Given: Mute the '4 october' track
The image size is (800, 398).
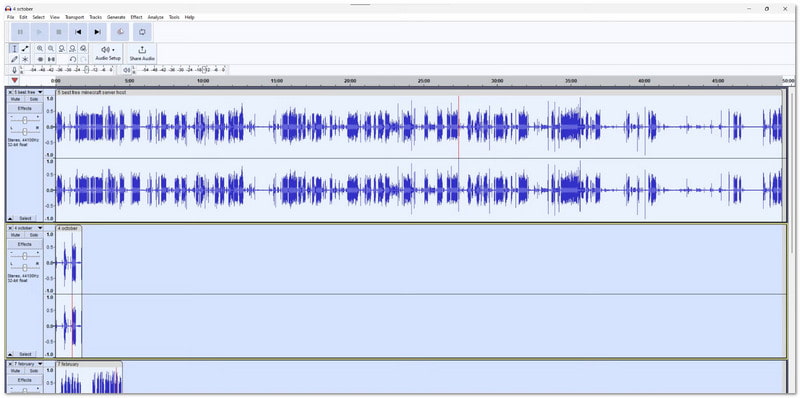Looking at the screenshot, I should [x=16, y=235].
